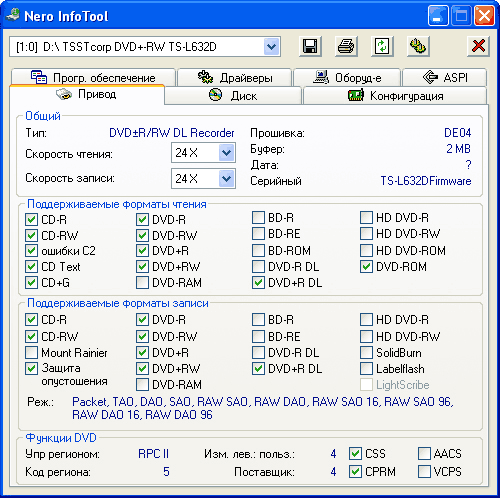The height and width of the screenshot is (498, 500).
Task: Click the read speed 24X field
Action: coord(203,153)
